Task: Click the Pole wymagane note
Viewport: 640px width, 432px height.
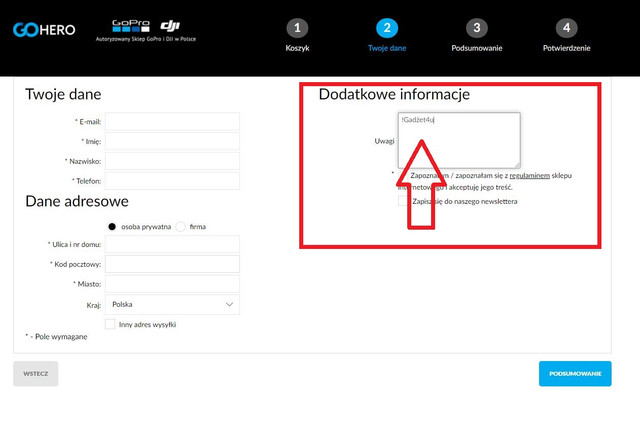Action: click(x=56, y=337)
